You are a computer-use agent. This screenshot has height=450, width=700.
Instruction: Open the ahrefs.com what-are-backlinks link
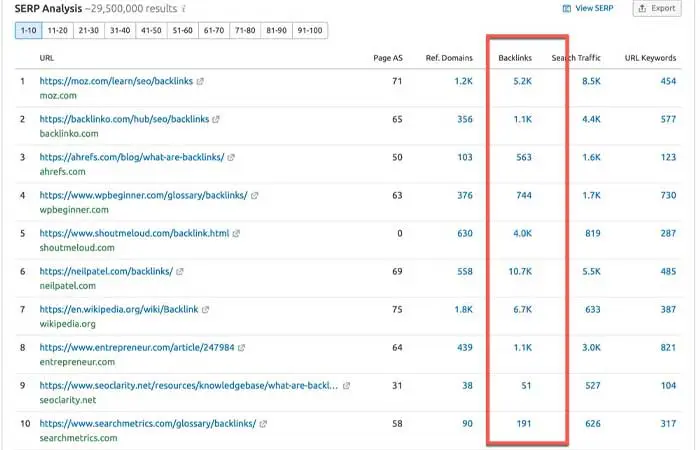pyautogui.click(x=132, y=157)
